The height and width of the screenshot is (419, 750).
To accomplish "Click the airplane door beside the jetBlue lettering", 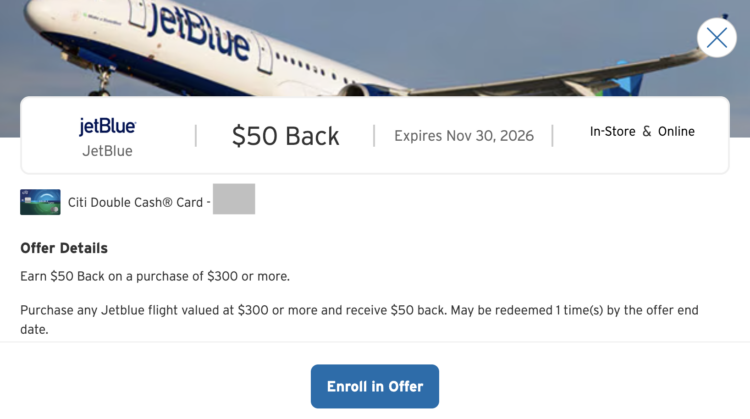I will pyautogui.click(x=264, y=54).
